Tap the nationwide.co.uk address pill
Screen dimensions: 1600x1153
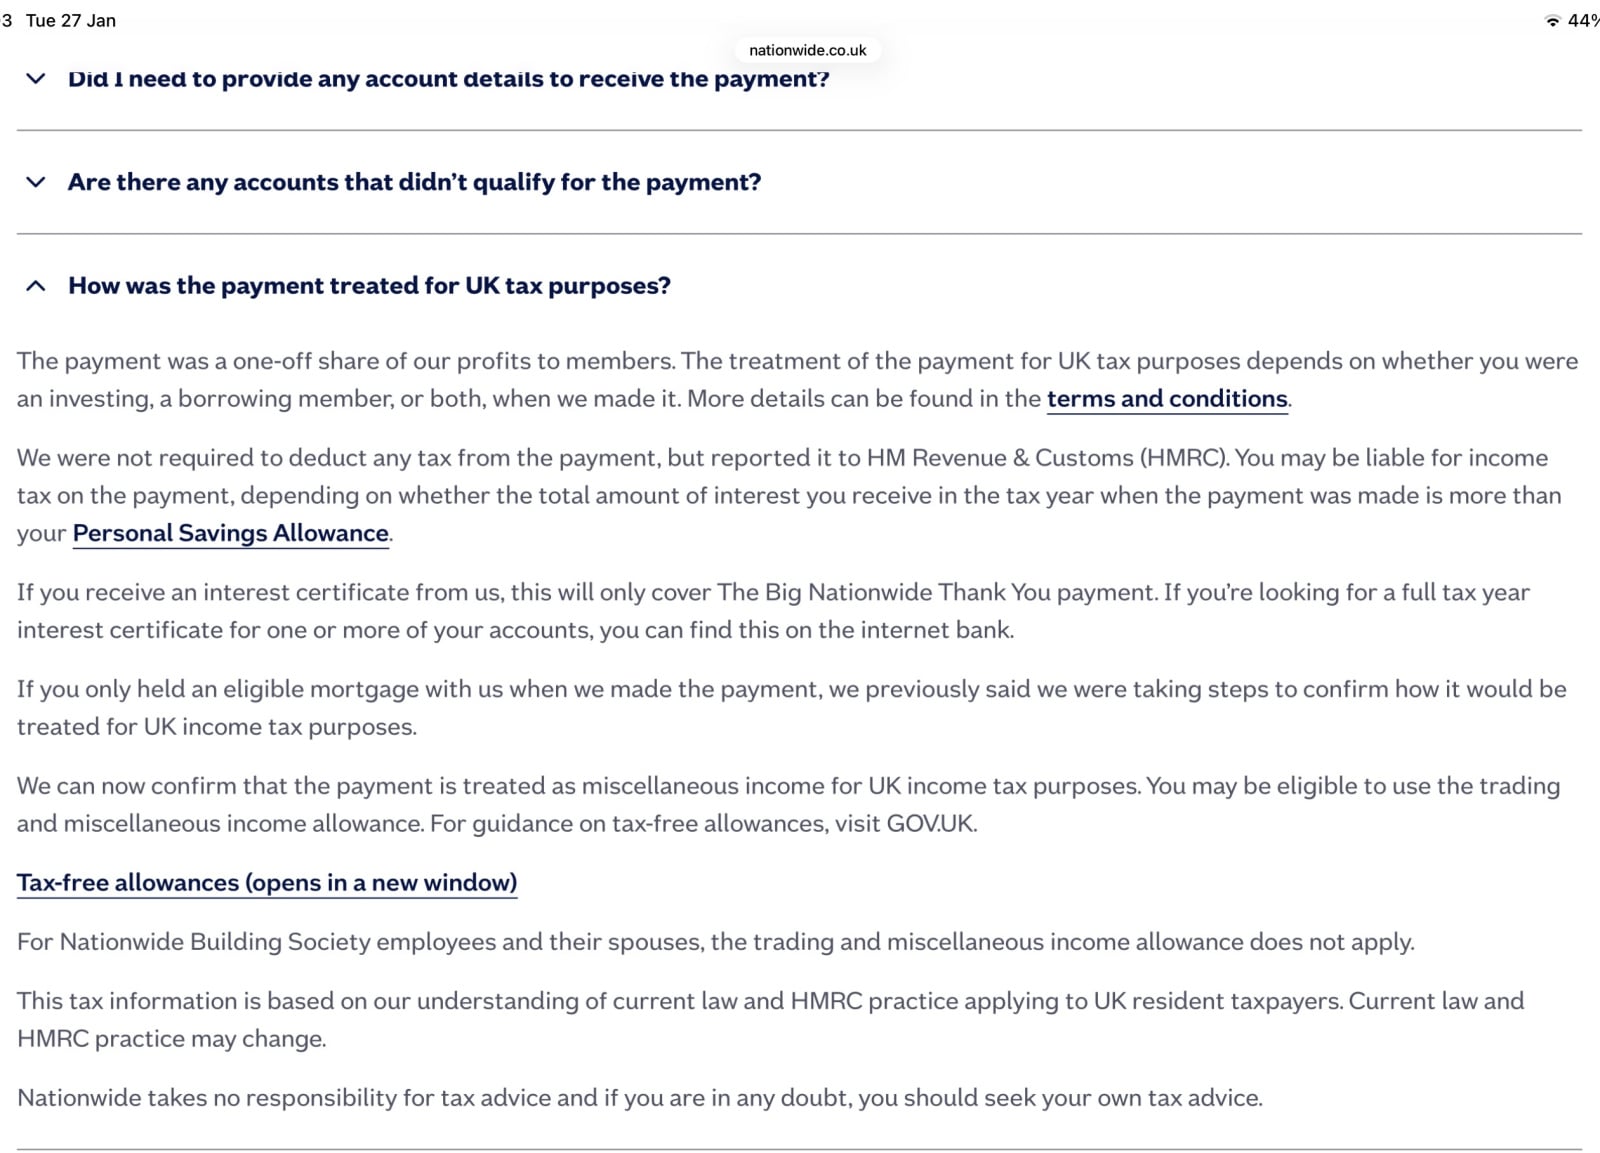807,50
